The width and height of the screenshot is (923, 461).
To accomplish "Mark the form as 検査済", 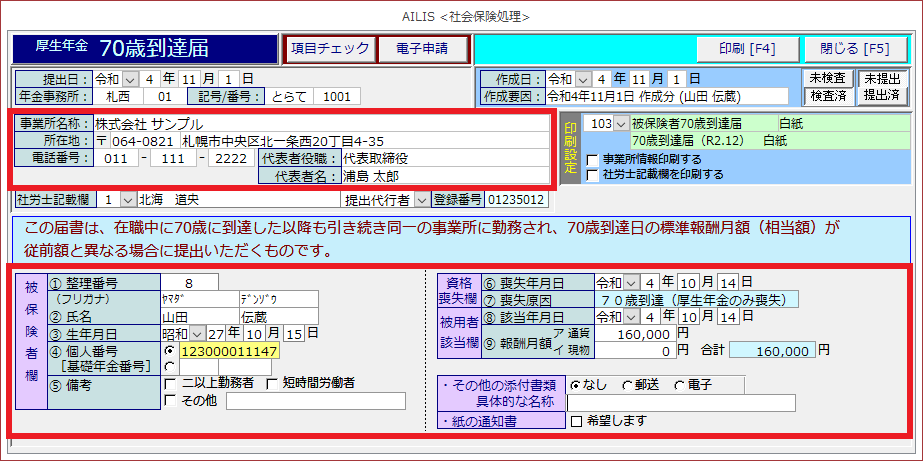I will [x=828, y=96].
